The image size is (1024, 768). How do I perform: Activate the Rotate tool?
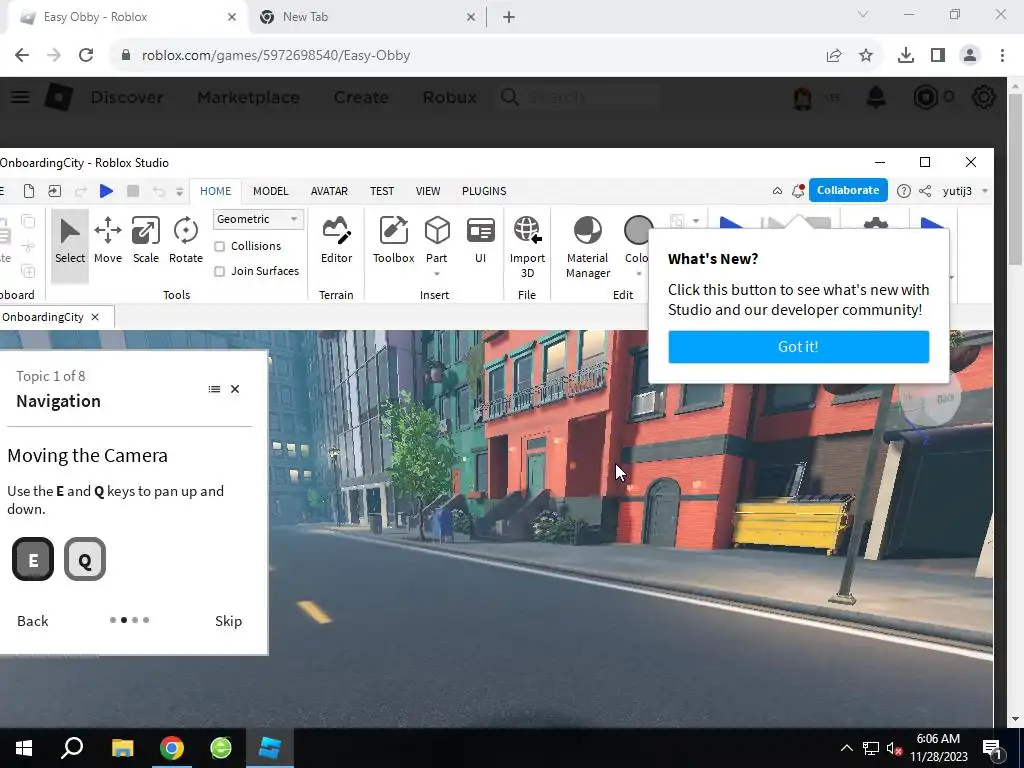(185, 240)
